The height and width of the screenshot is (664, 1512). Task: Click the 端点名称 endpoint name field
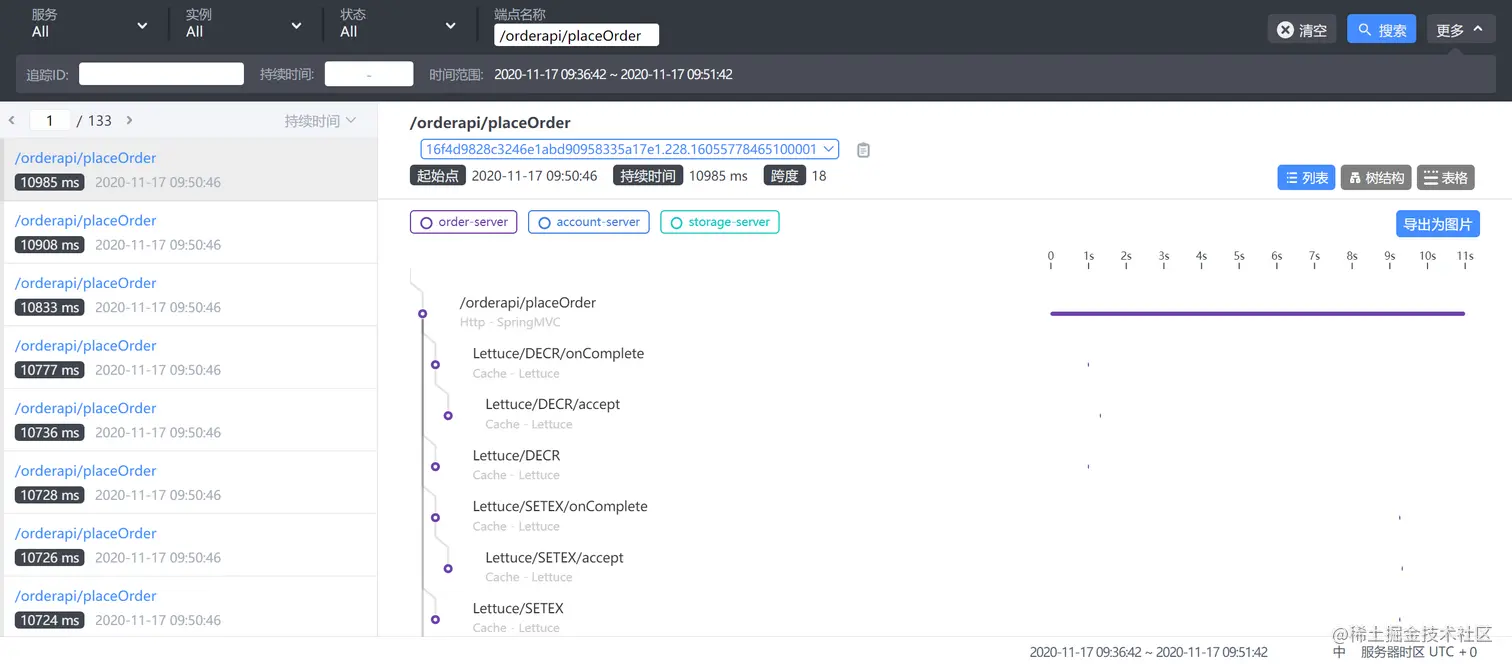tap(576, 36)
